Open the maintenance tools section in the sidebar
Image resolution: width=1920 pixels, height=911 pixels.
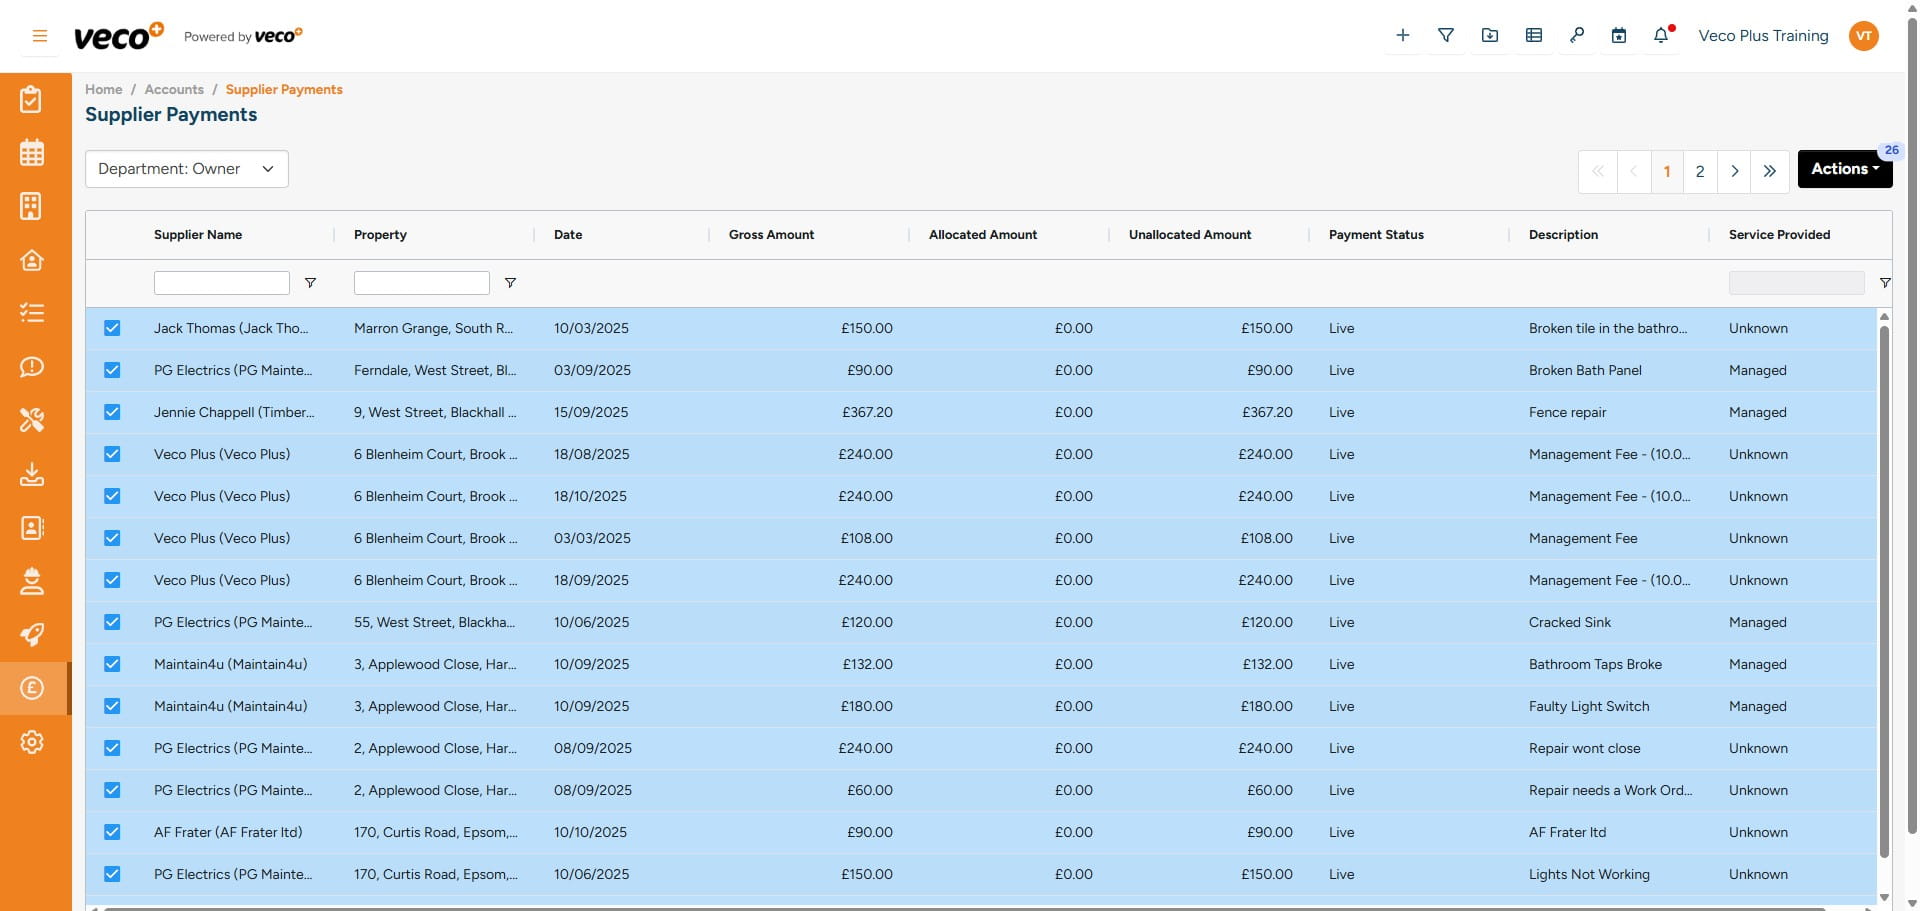tap(32, 421)
